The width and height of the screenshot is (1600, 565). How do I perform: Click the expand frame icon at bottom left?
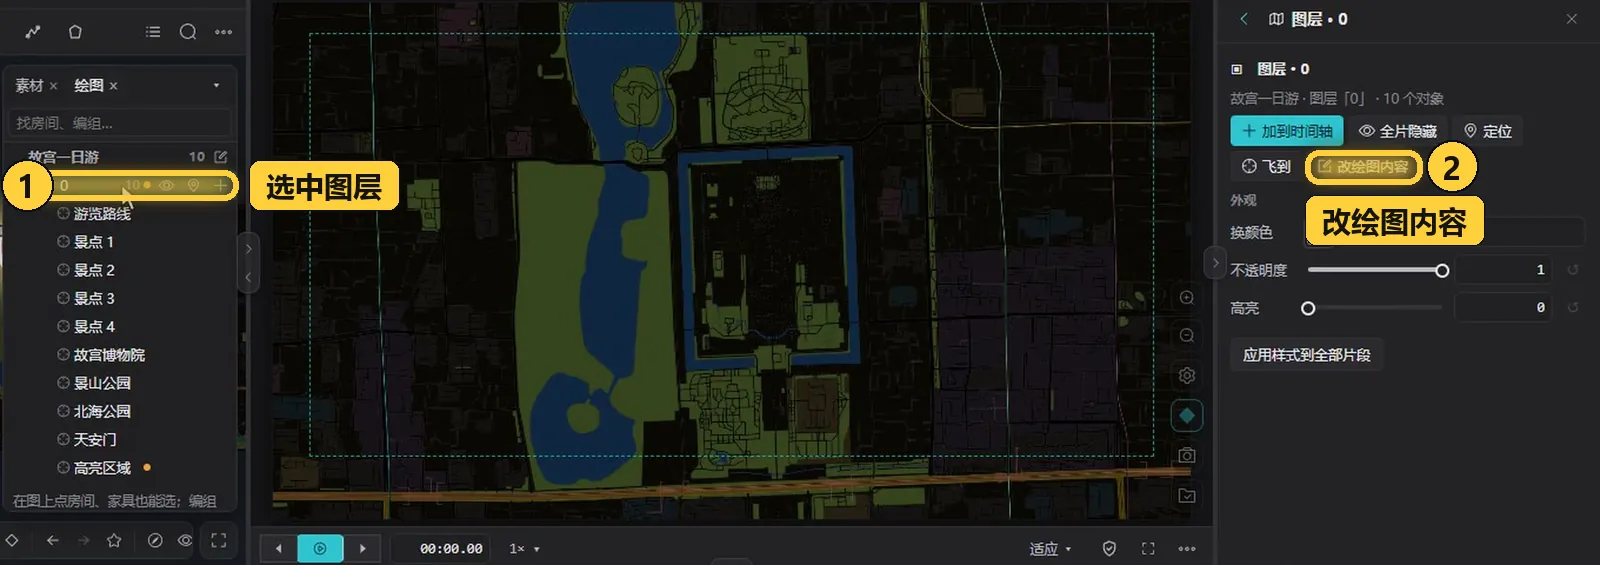pyautogui.click(x=218, y=540)
